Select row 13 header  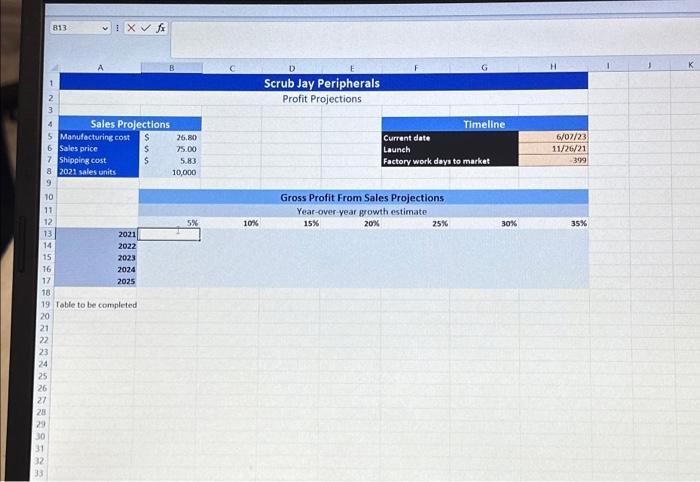[x=47, y=234]
